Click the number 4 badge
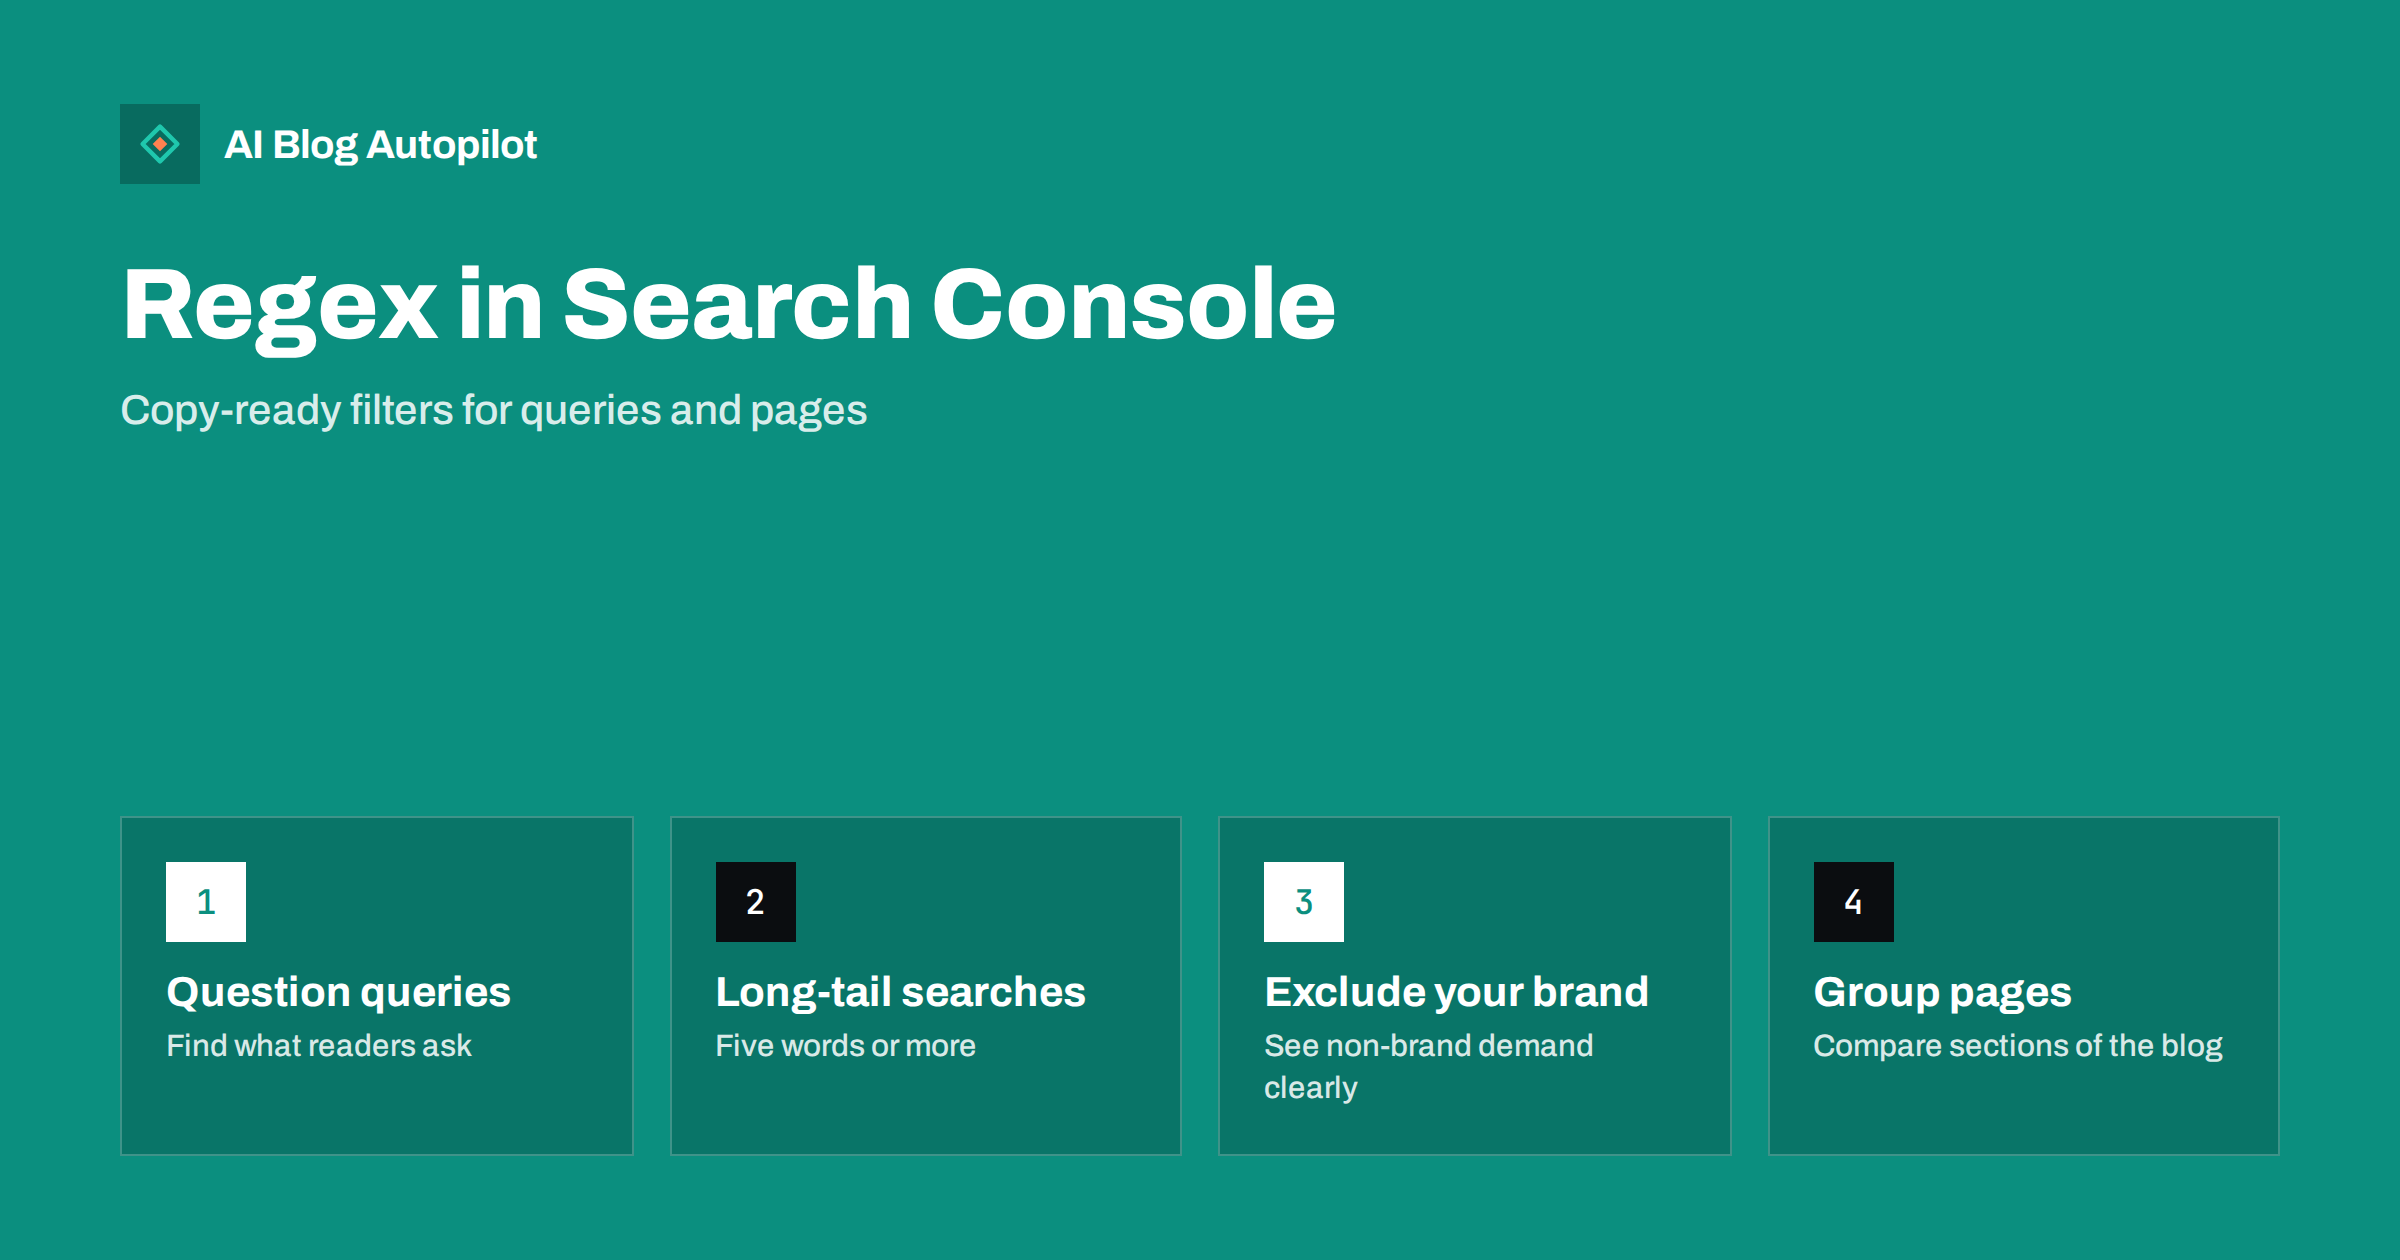The height and width of the screenshot is (1260, 2400). click(1854, 902)
